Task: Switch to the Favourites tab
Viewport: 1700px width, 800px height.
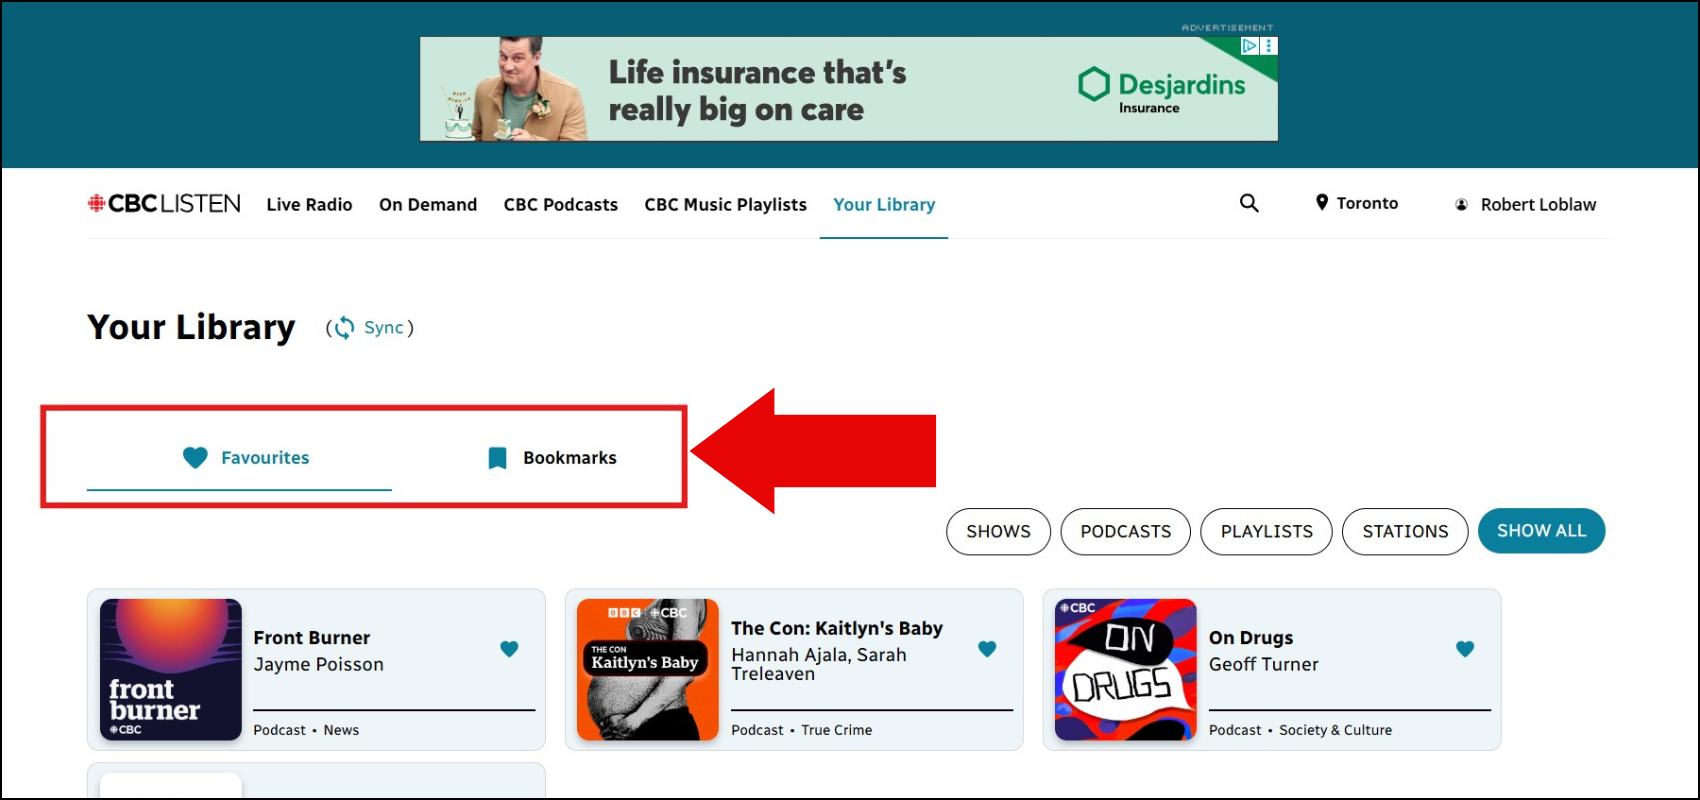Action: [239, 458]
